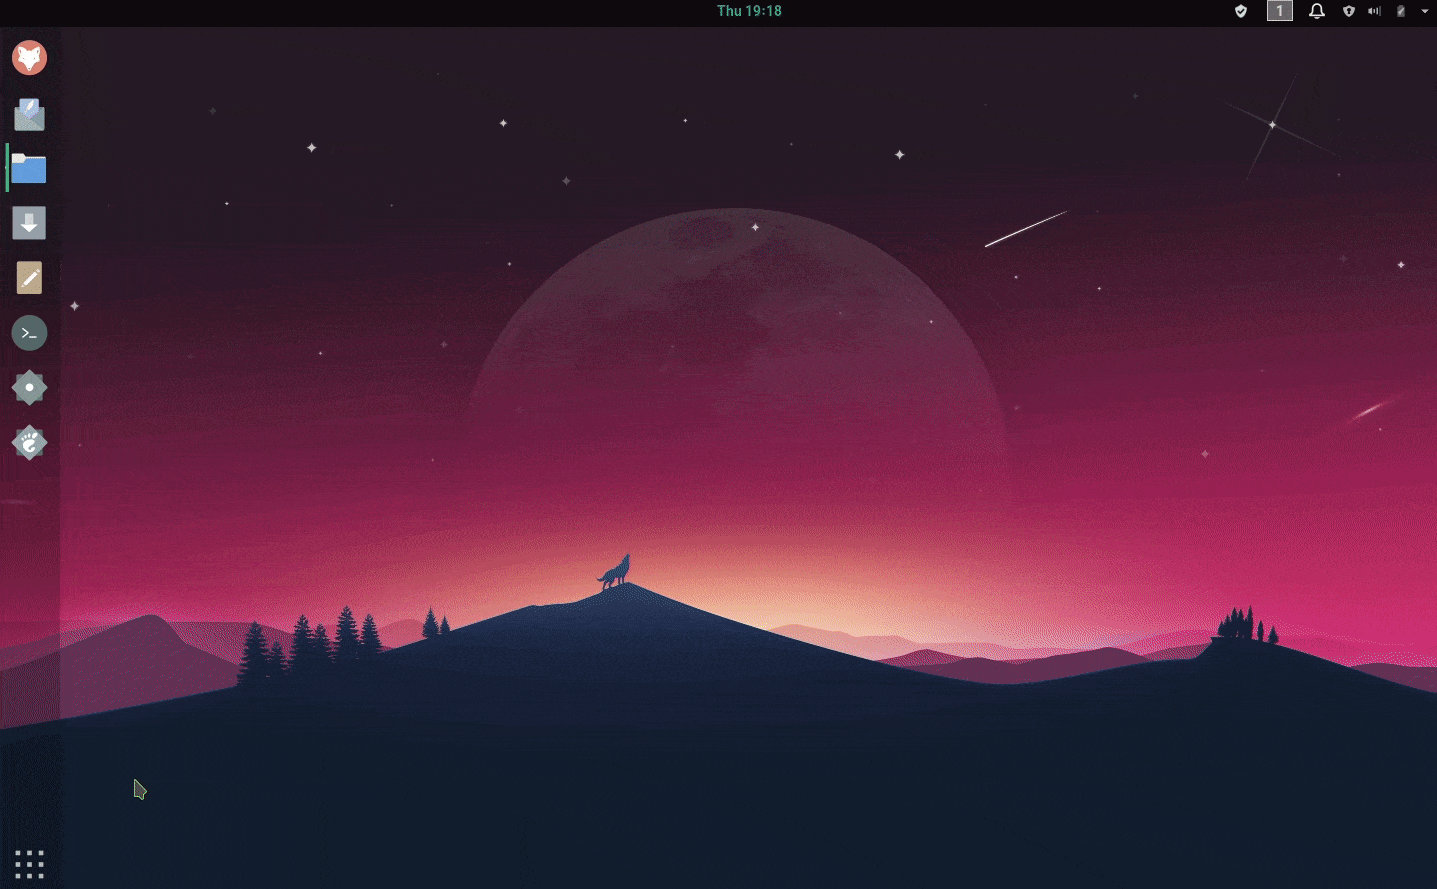Viewport: 1437px width, 889px height.
Task: Open the text editor pencil icon
Action: coord(29,278)
